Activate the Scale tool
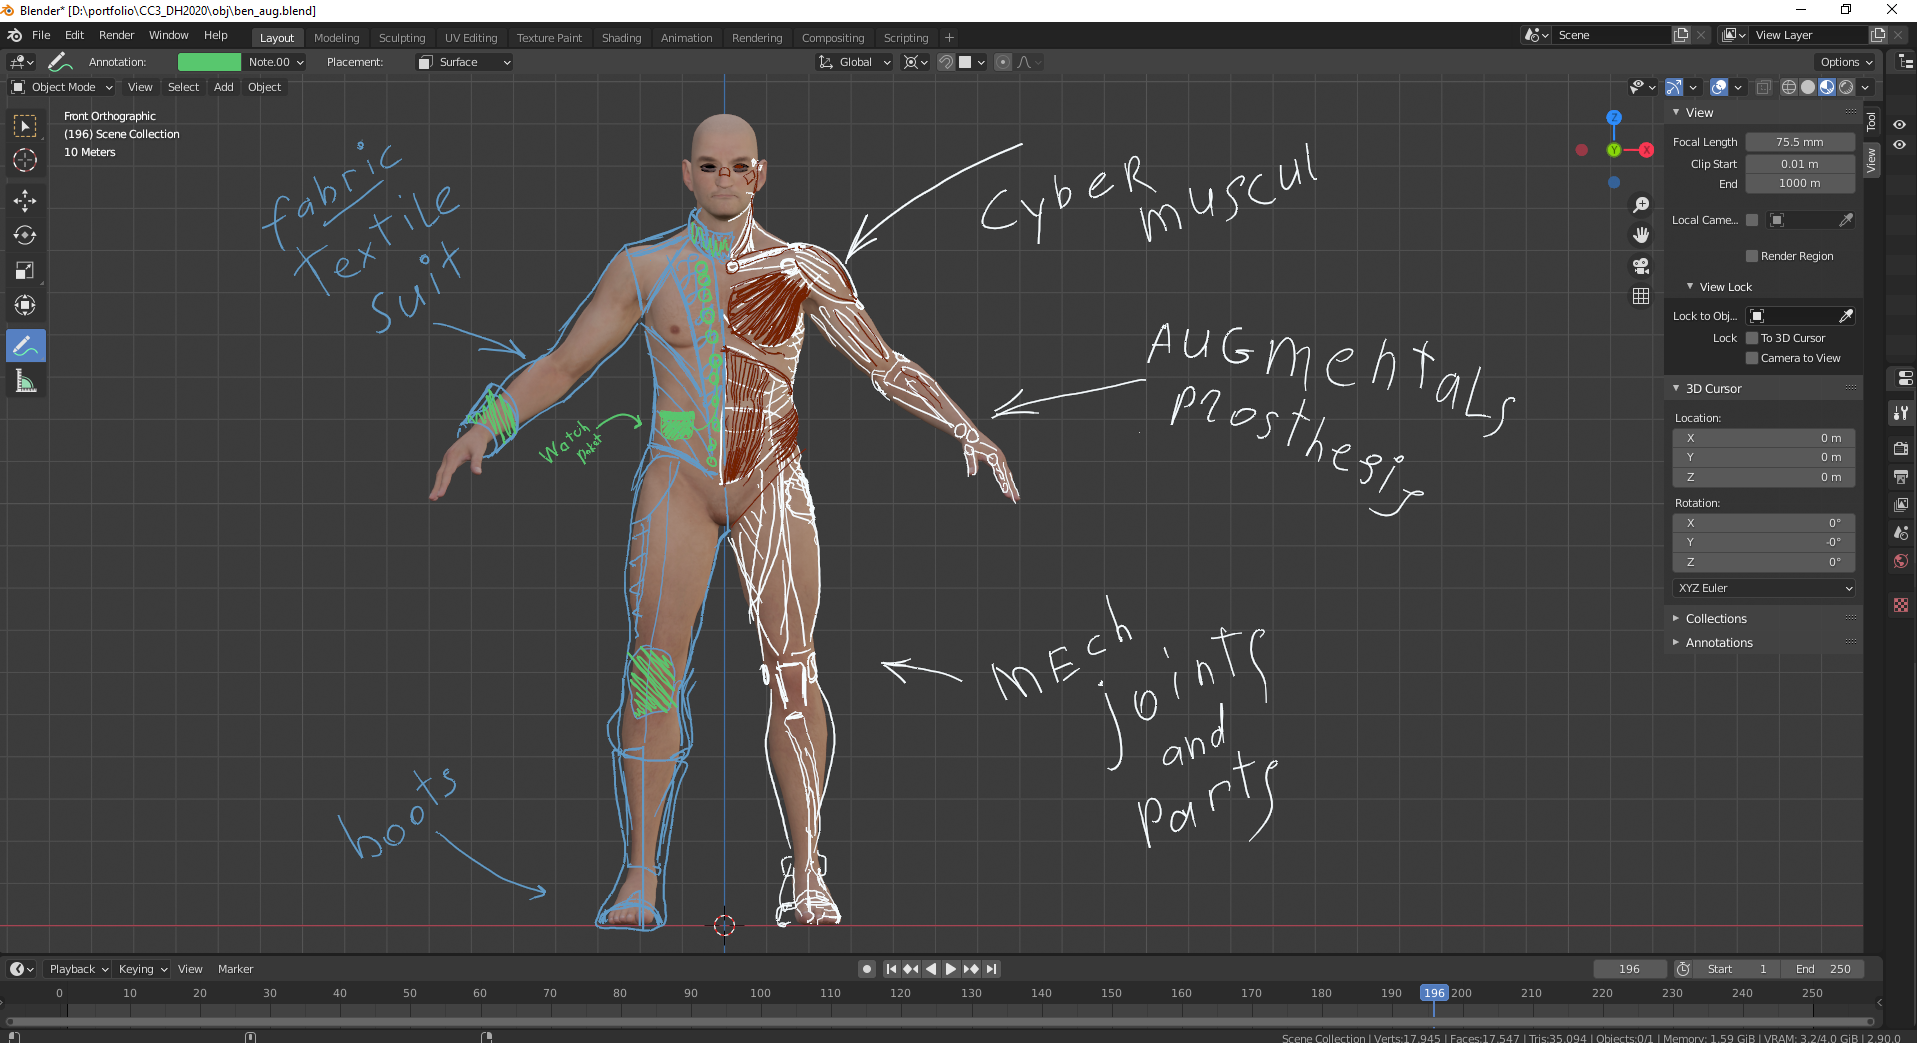Viewport: 1917px width, 1043px height. tap(25, 271)
